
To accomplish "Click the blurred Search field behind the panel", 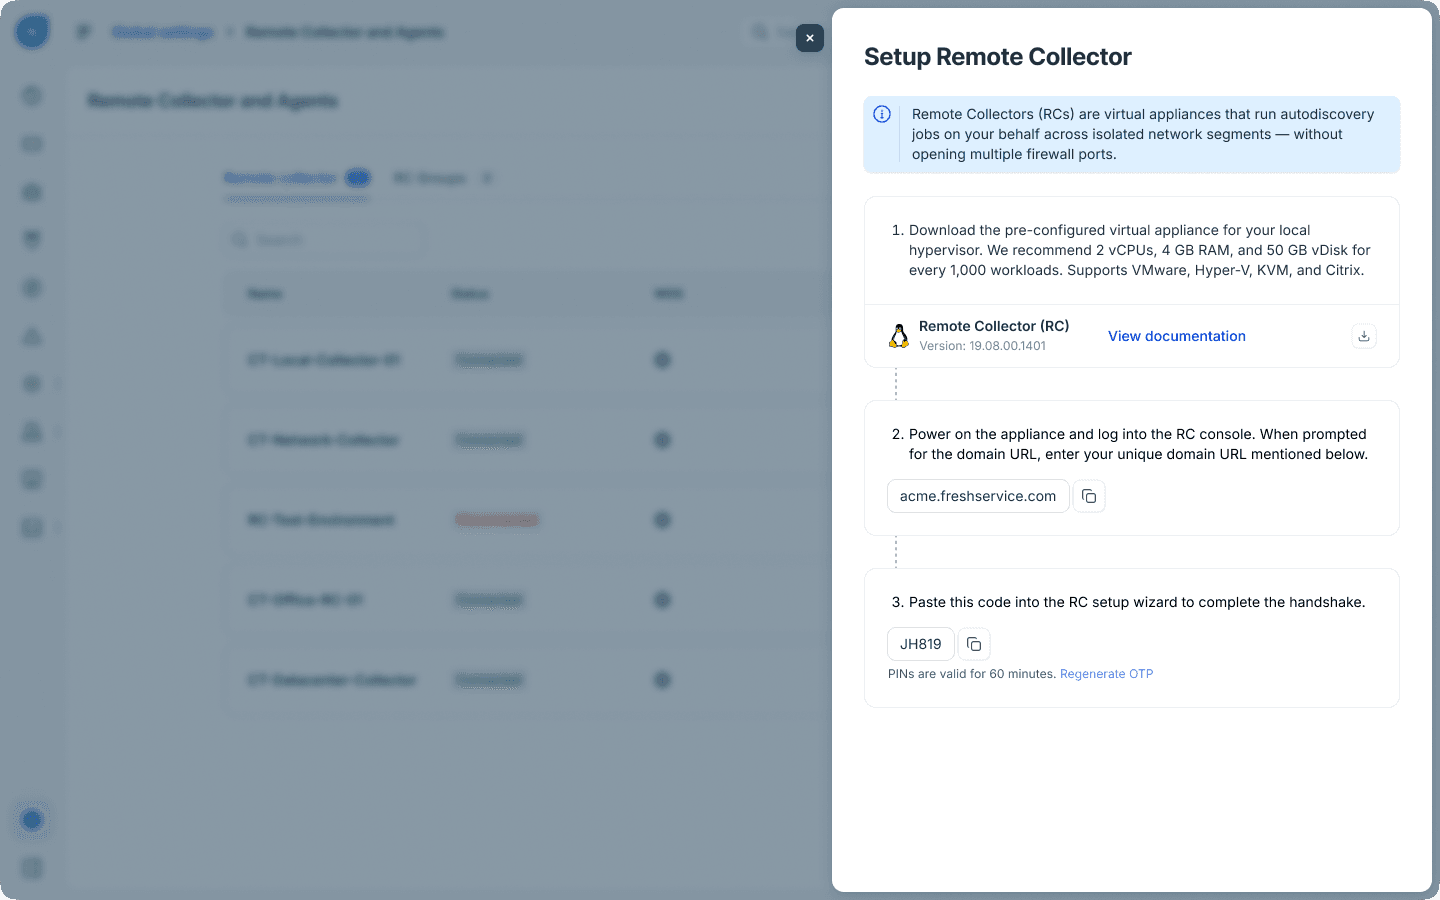I will [x=324, y=240].
